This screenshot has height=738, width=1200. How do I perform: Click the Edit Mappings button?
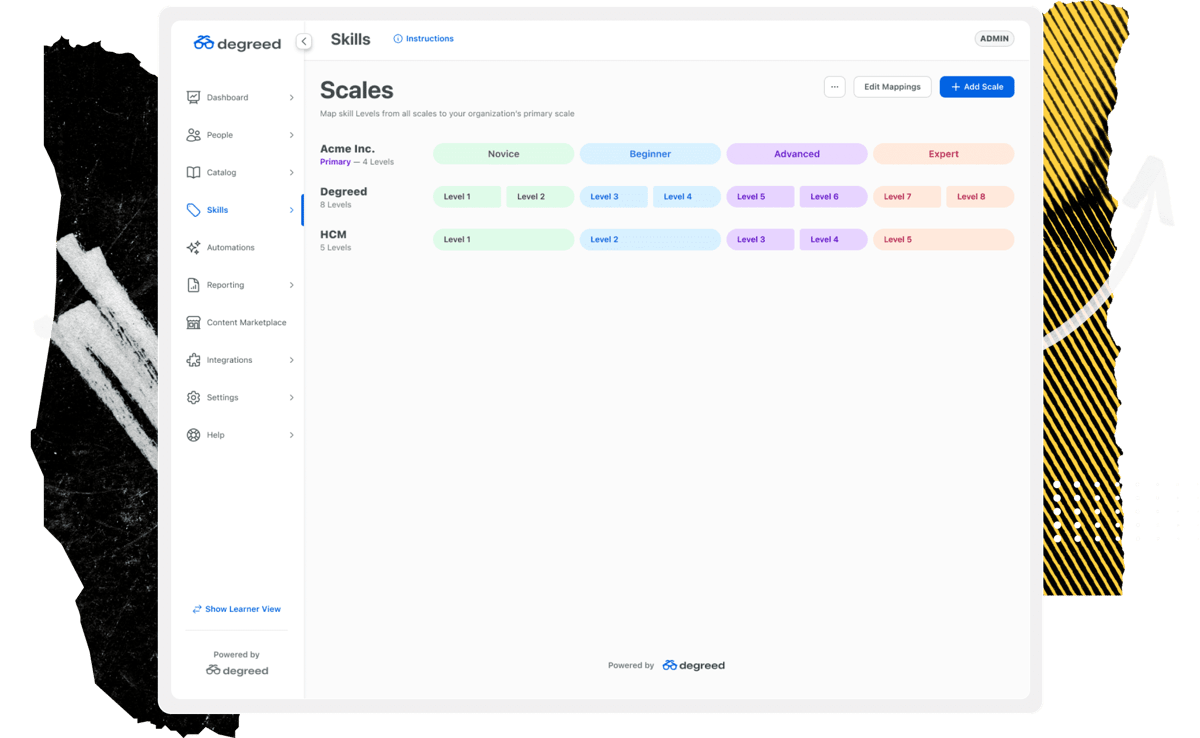(892, 86)
